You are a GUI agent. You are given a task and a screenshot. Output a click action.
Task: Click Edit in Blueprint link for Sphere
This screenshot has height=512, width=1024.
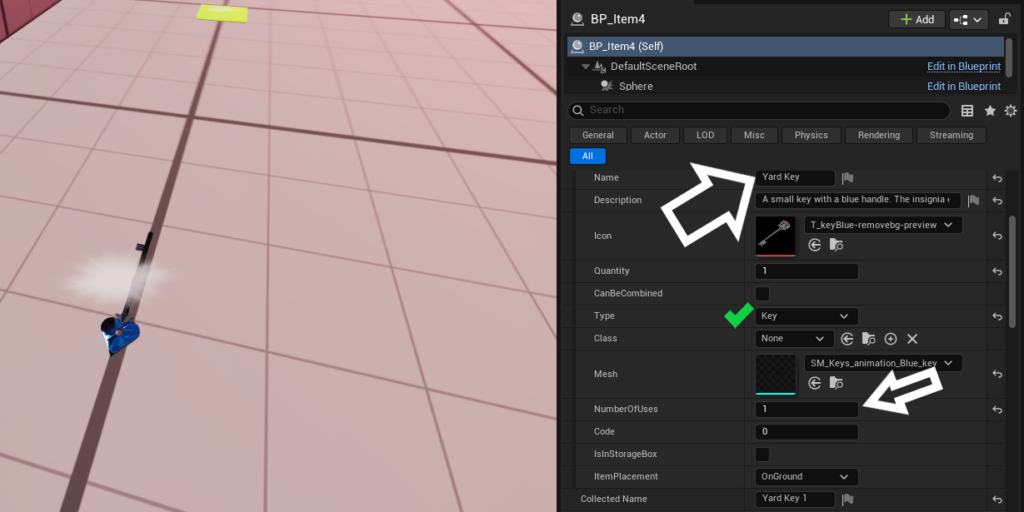963,86
